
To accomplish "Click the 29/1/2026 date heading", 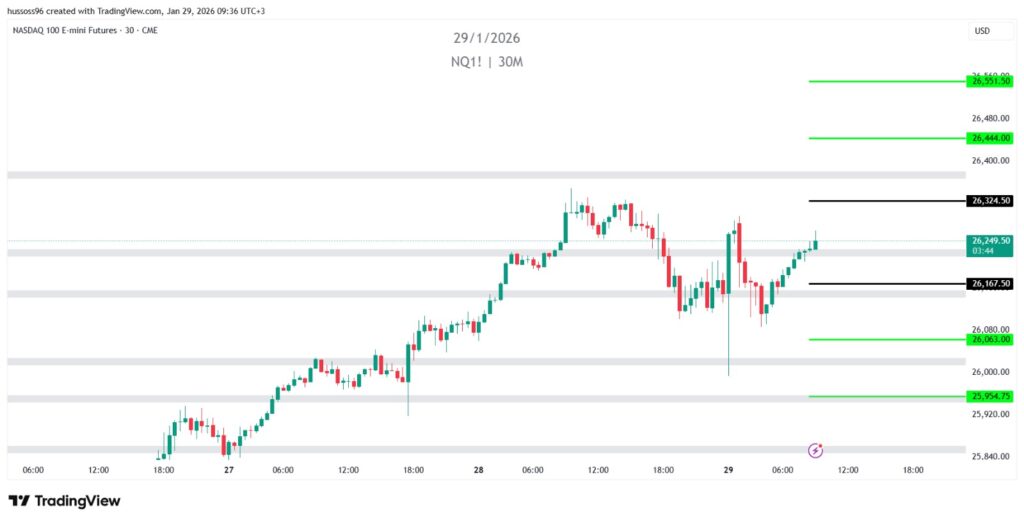I will (x=486, y=38).
